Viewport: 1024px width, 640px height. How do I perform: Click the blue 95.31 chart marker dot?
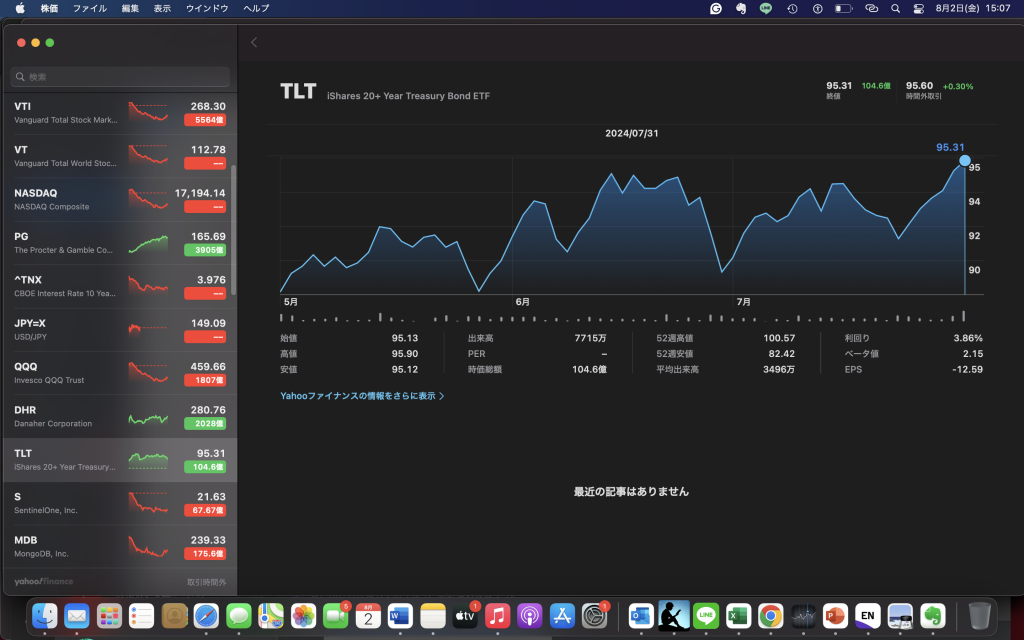pyautogui.click(x=965, y=160)
